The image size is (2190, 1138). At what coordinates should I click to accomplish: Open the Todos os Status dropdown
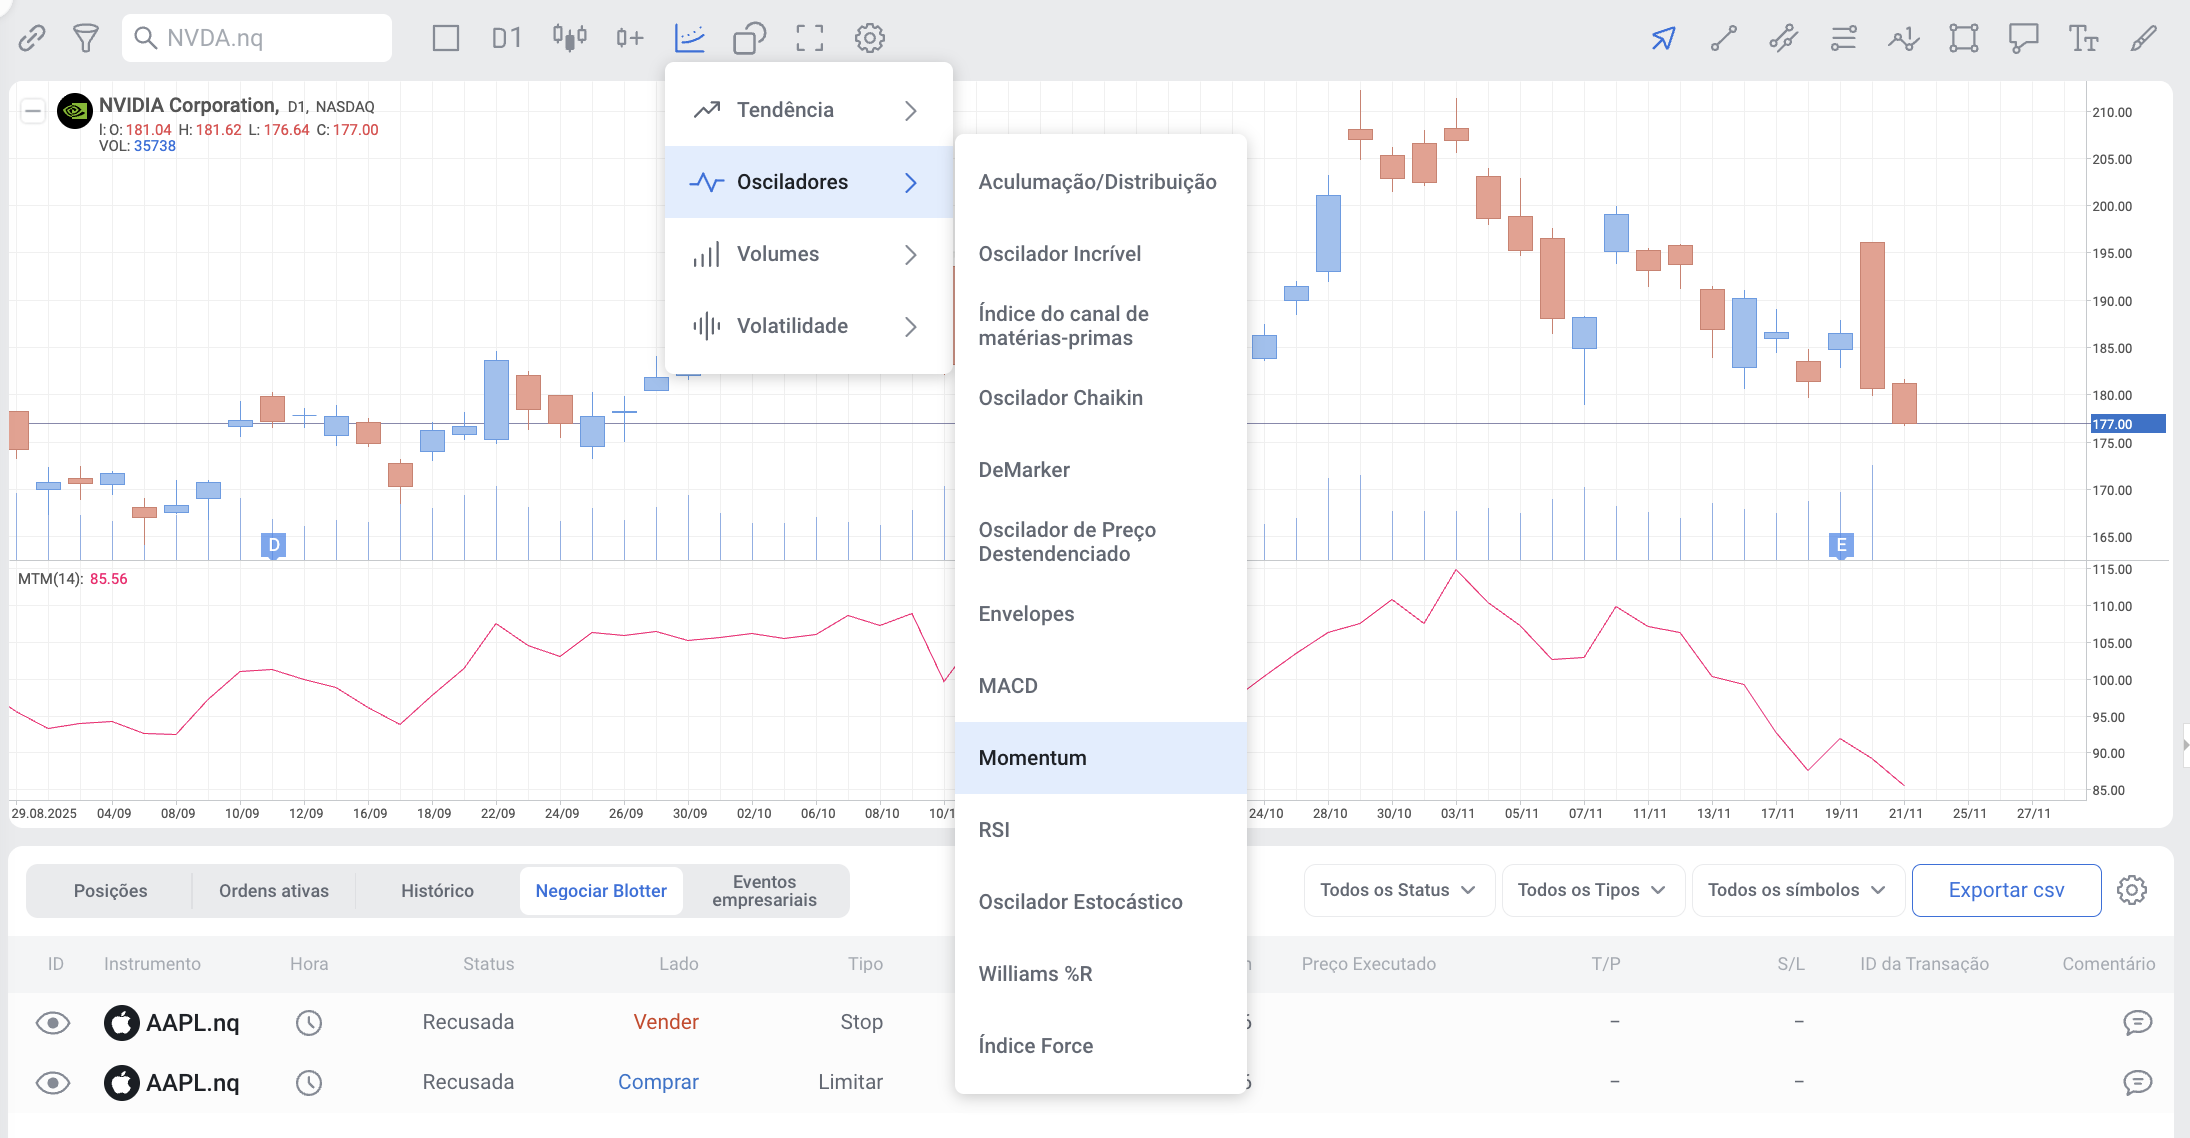1397,890
